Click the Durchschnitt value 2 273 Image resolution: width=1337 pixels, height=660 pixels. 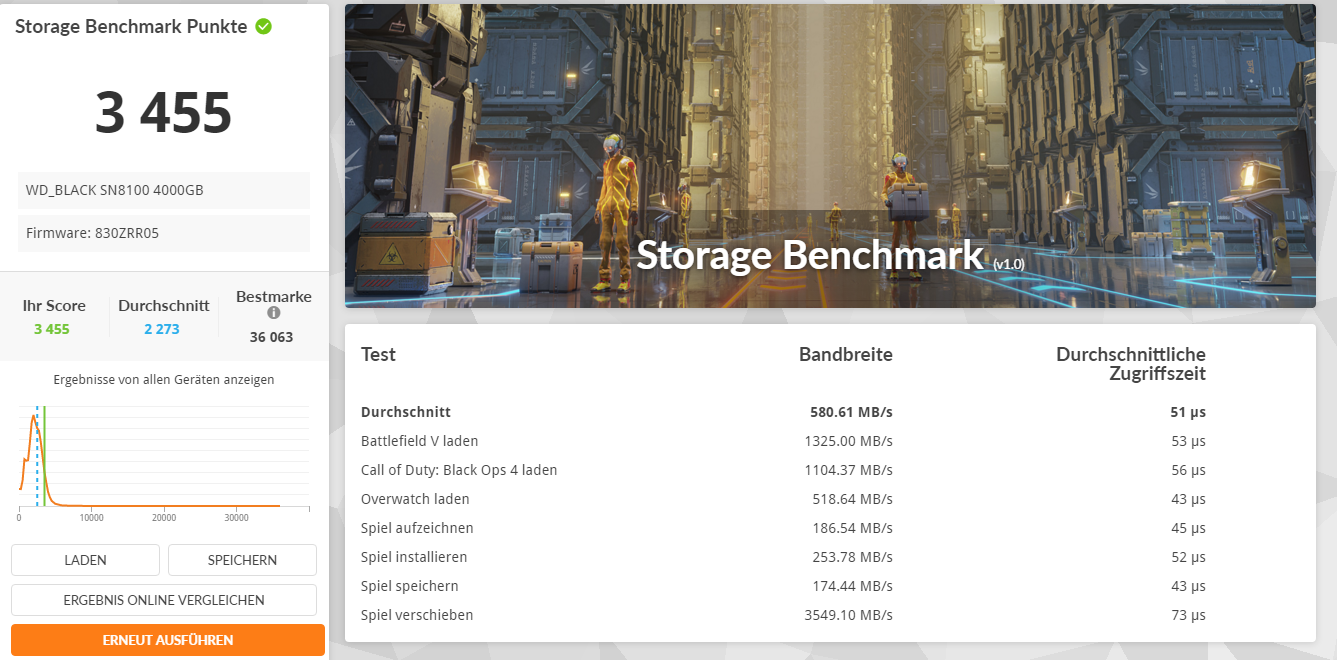click(x=162, y=329)
